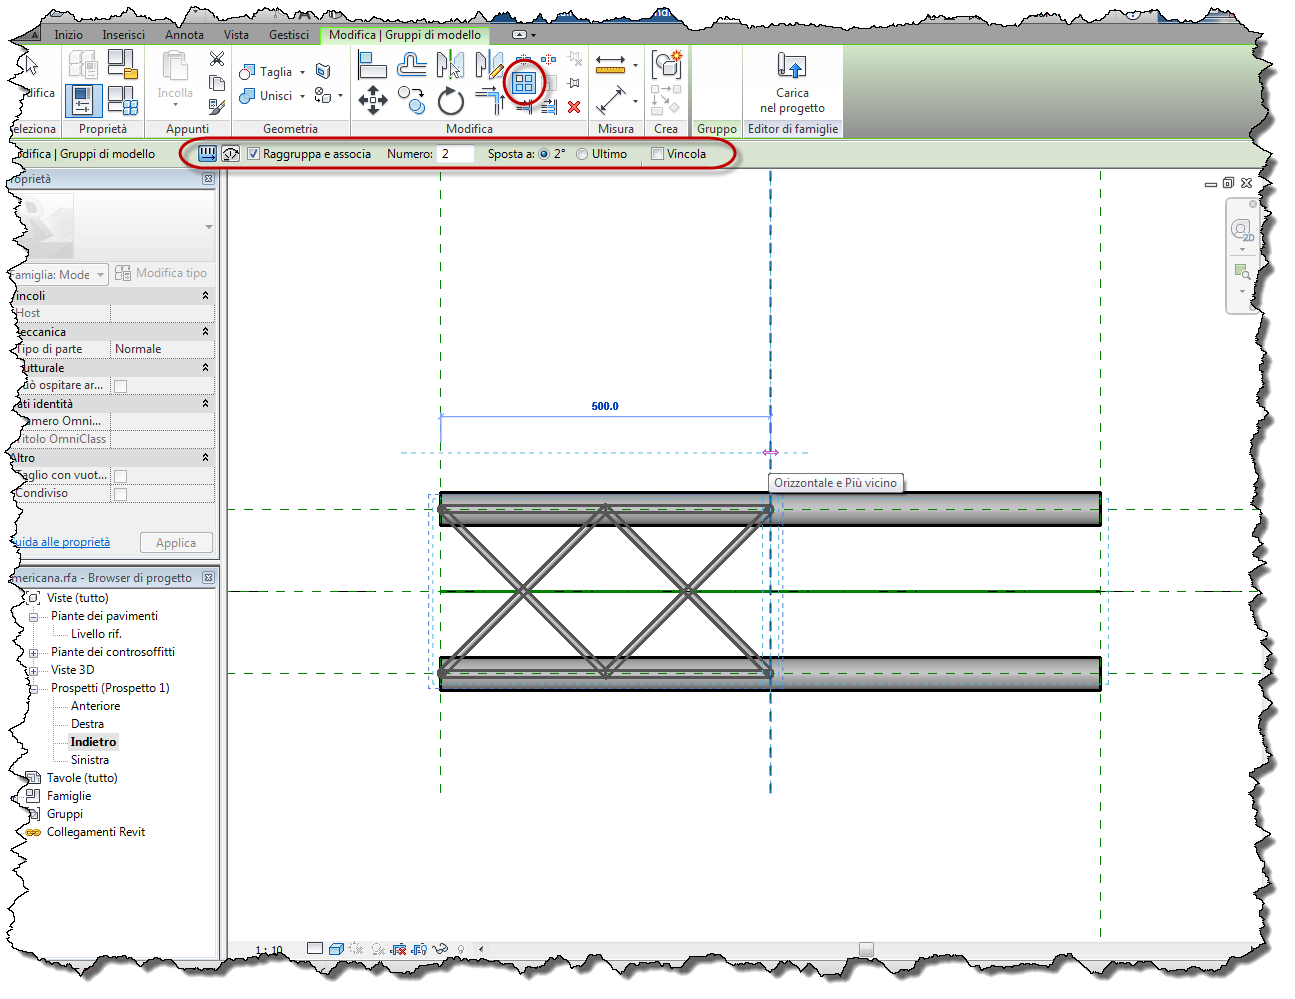Uncheck the Raggruppa e associa checkbox
1295x999 pixels.
[x=253, y=153]
